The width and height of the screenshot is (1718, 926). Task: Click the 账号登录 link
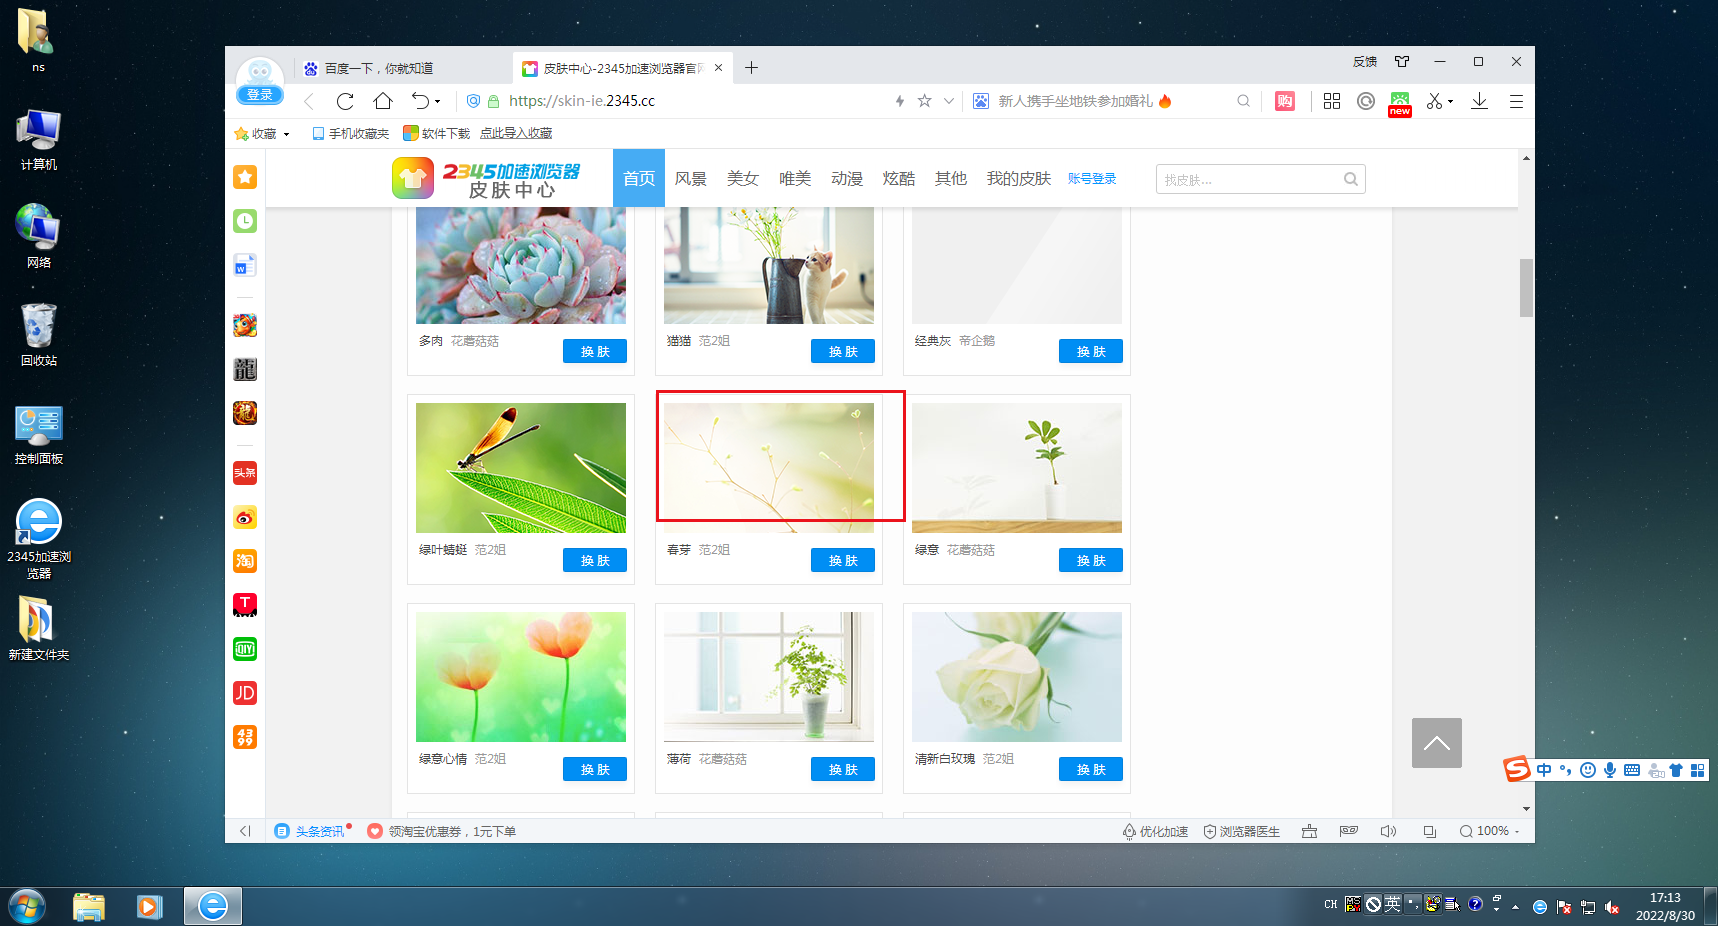coord(1092,179)
